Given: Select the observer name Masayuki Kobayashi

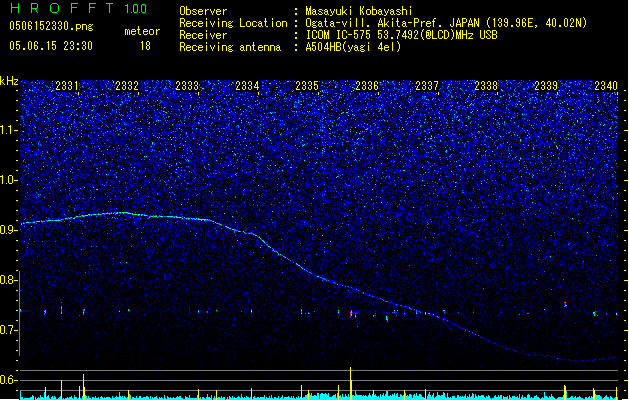Looking at the screenshot, I should (x=359, y=11).
